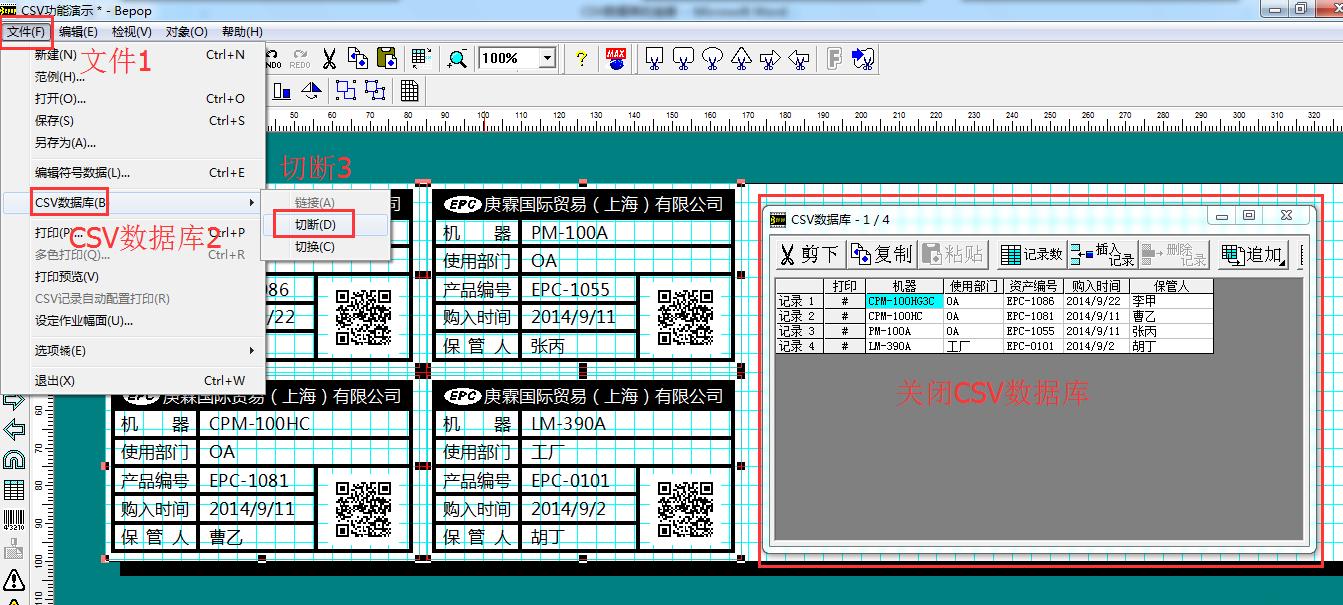Choose 另存为(A)... from the File menu
Image resolution: width=1343 pixels, height=605 pixels.
[133, 143]
